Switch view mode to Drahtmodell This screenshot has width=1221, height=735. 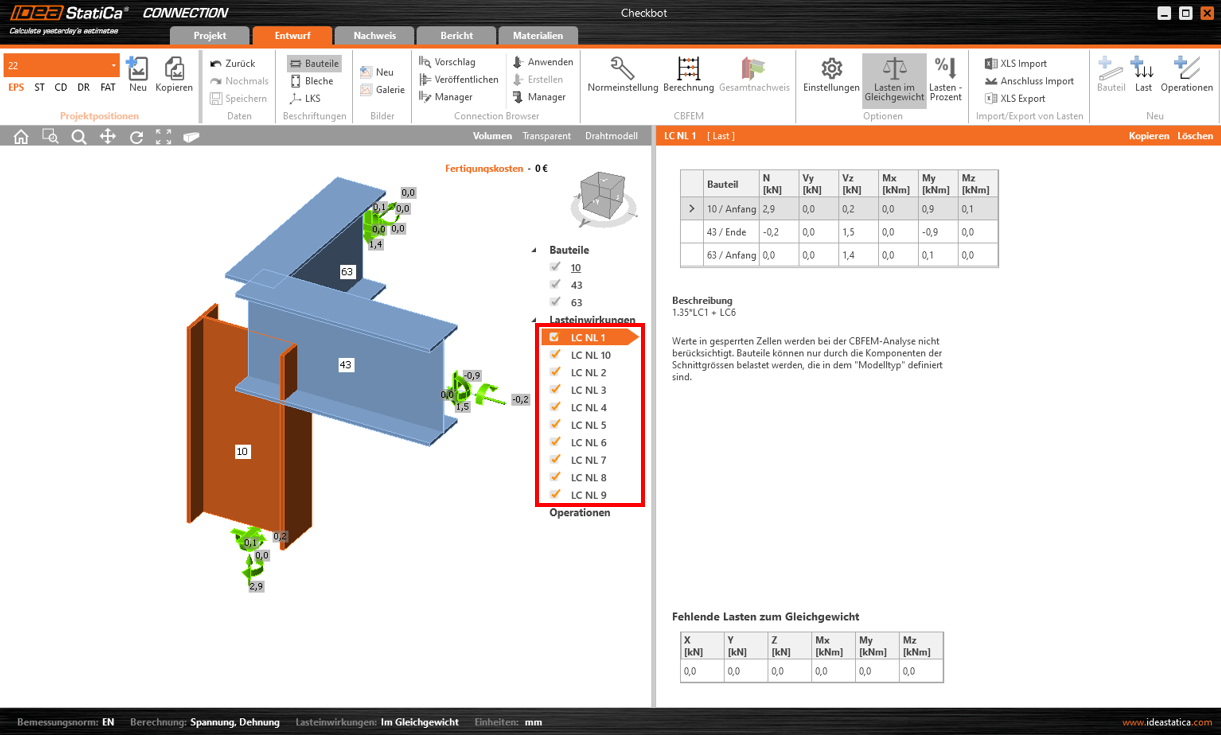tap(611, 136)
